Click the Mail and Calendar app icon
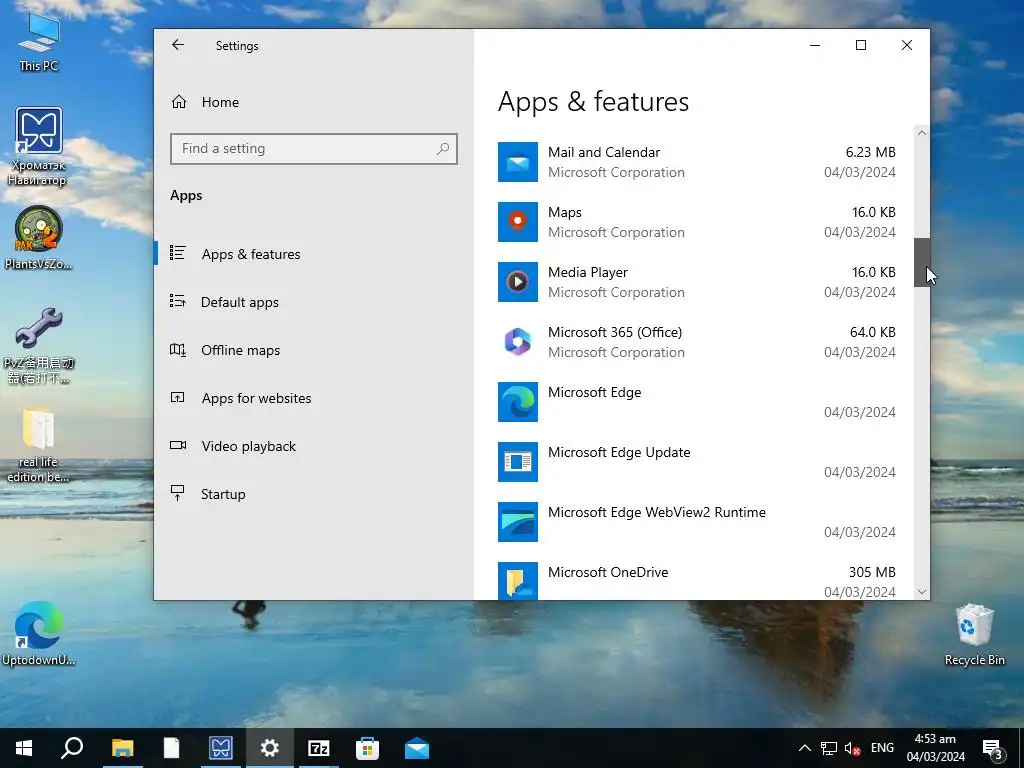Viewport: 1024px width, 768px height. click(517, 162)
